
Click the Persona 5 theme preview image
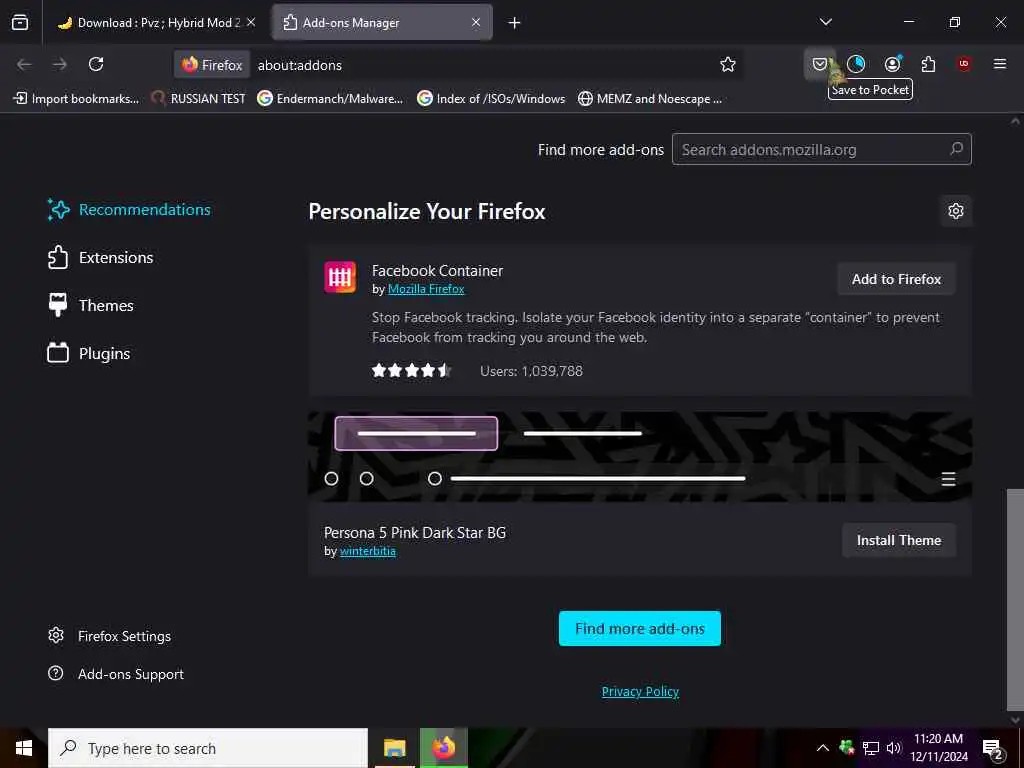(x=639, y=456)
